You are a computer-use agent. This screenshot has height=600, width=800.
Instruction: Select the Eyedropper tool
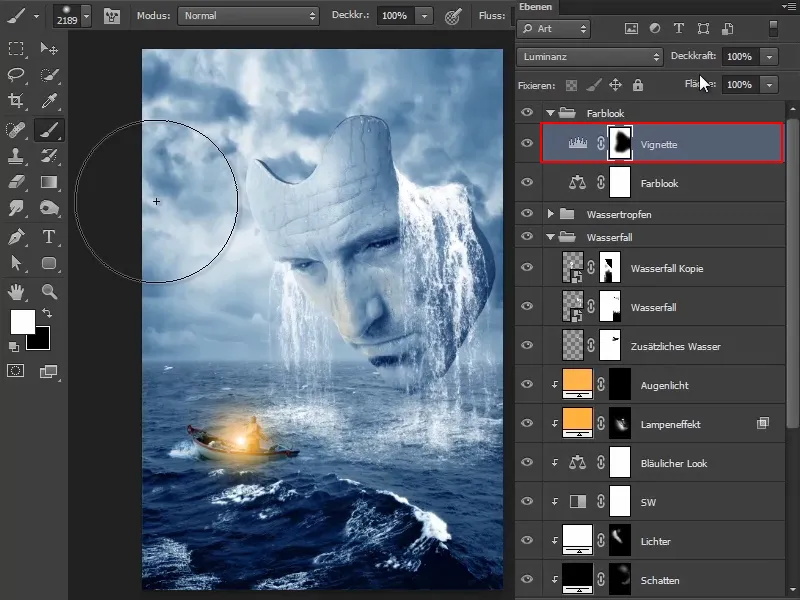coord(49,101)
